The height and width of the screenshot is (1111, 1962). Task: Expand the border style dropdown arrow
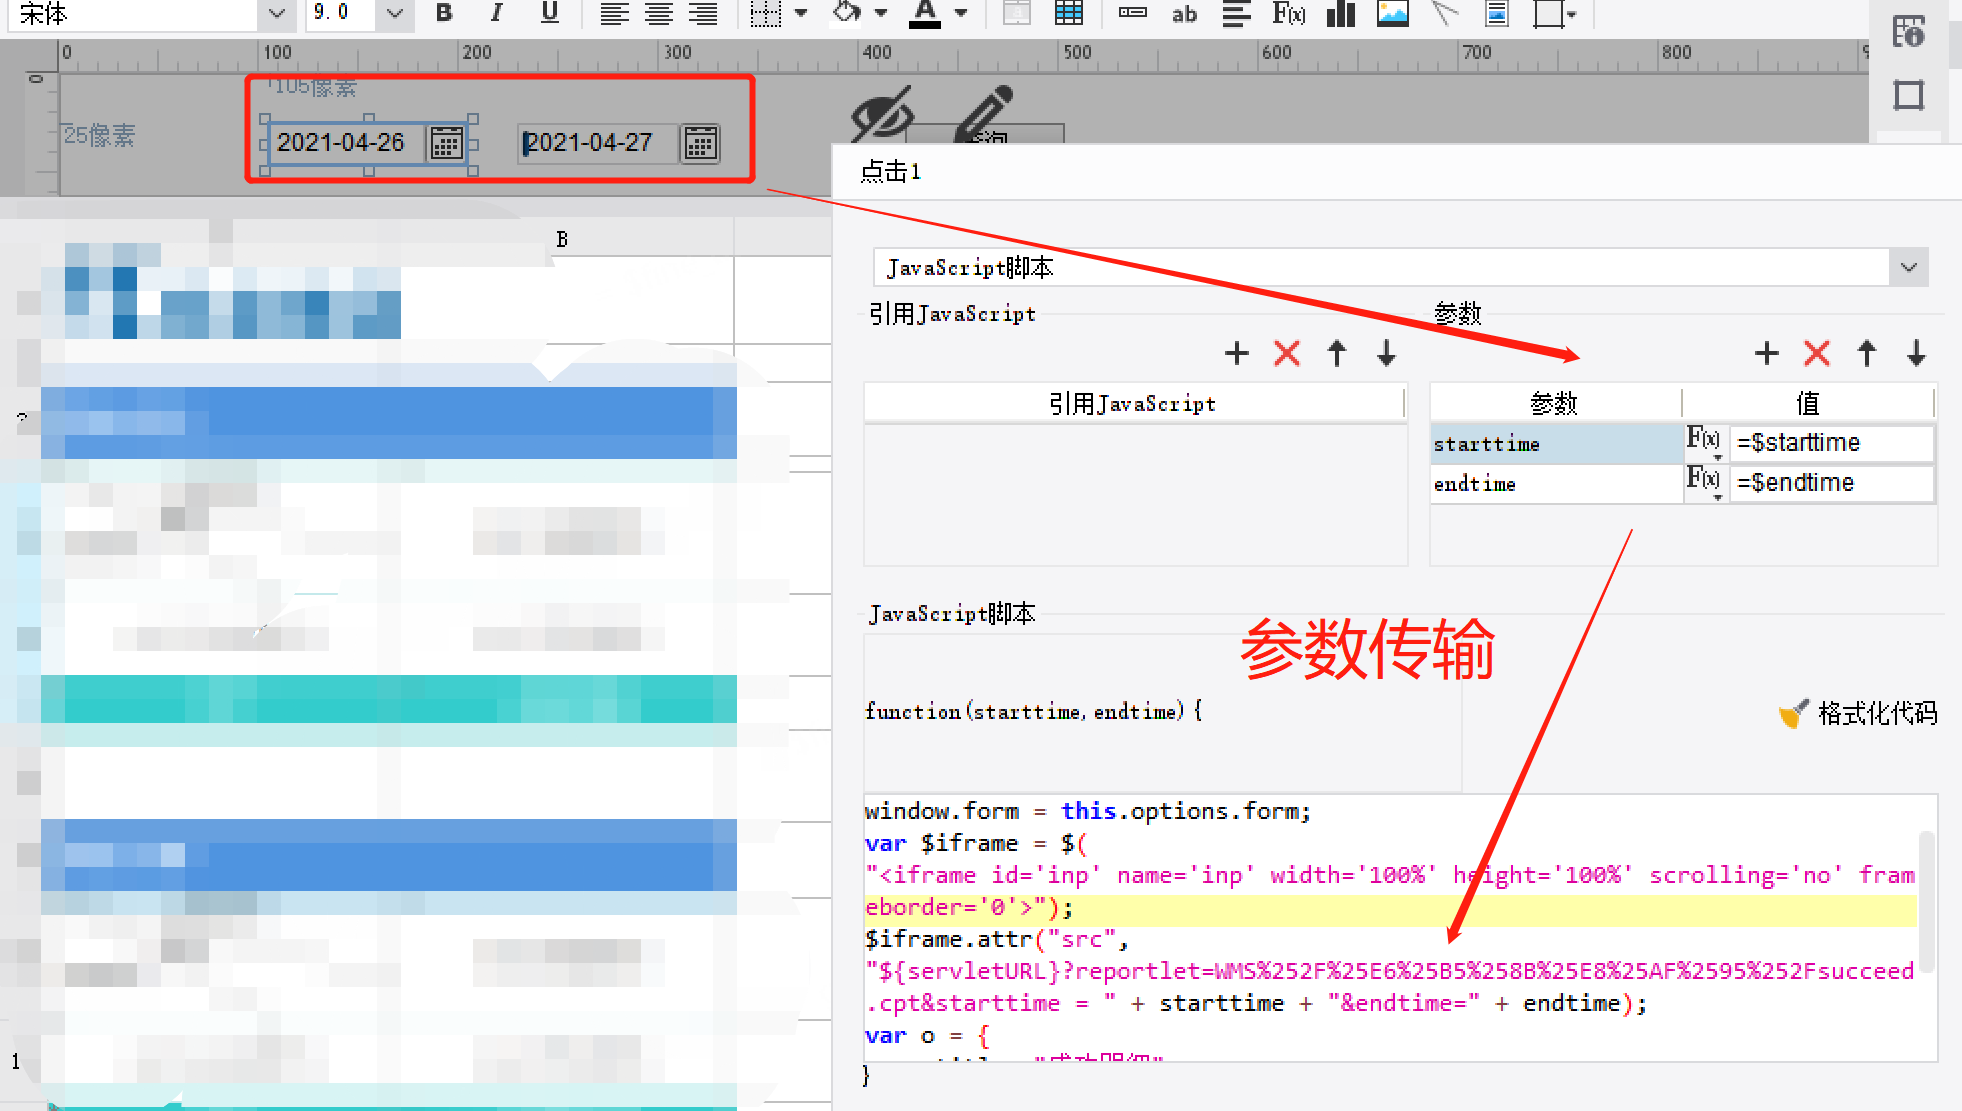[x=801, y=13]
